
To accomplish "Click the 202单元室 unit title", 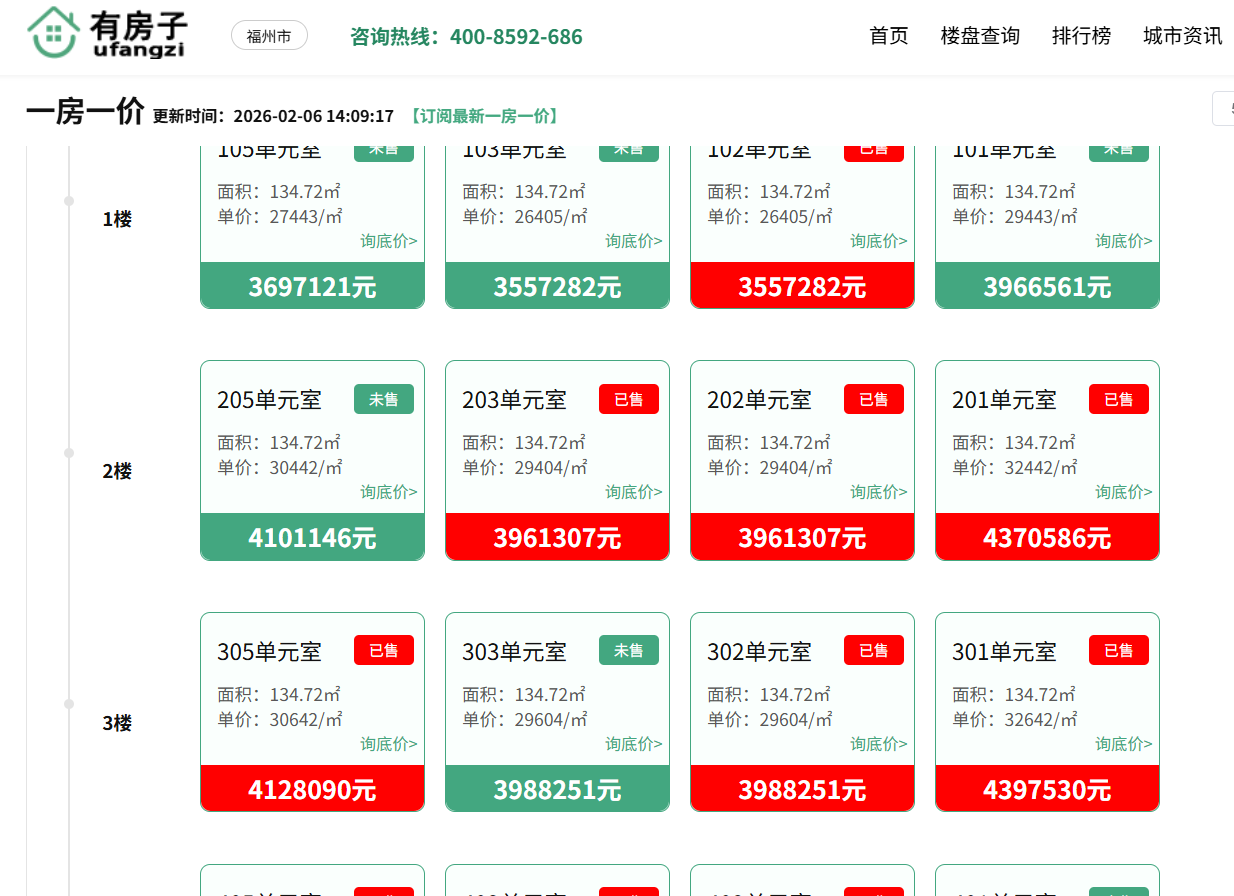I will point(759,400).
